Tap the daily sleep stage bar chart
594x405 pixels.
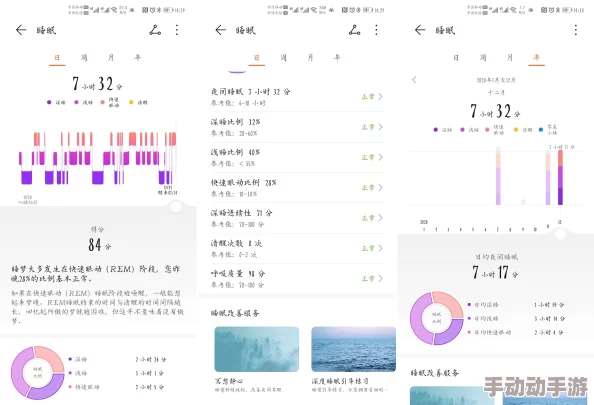(98, 158)
